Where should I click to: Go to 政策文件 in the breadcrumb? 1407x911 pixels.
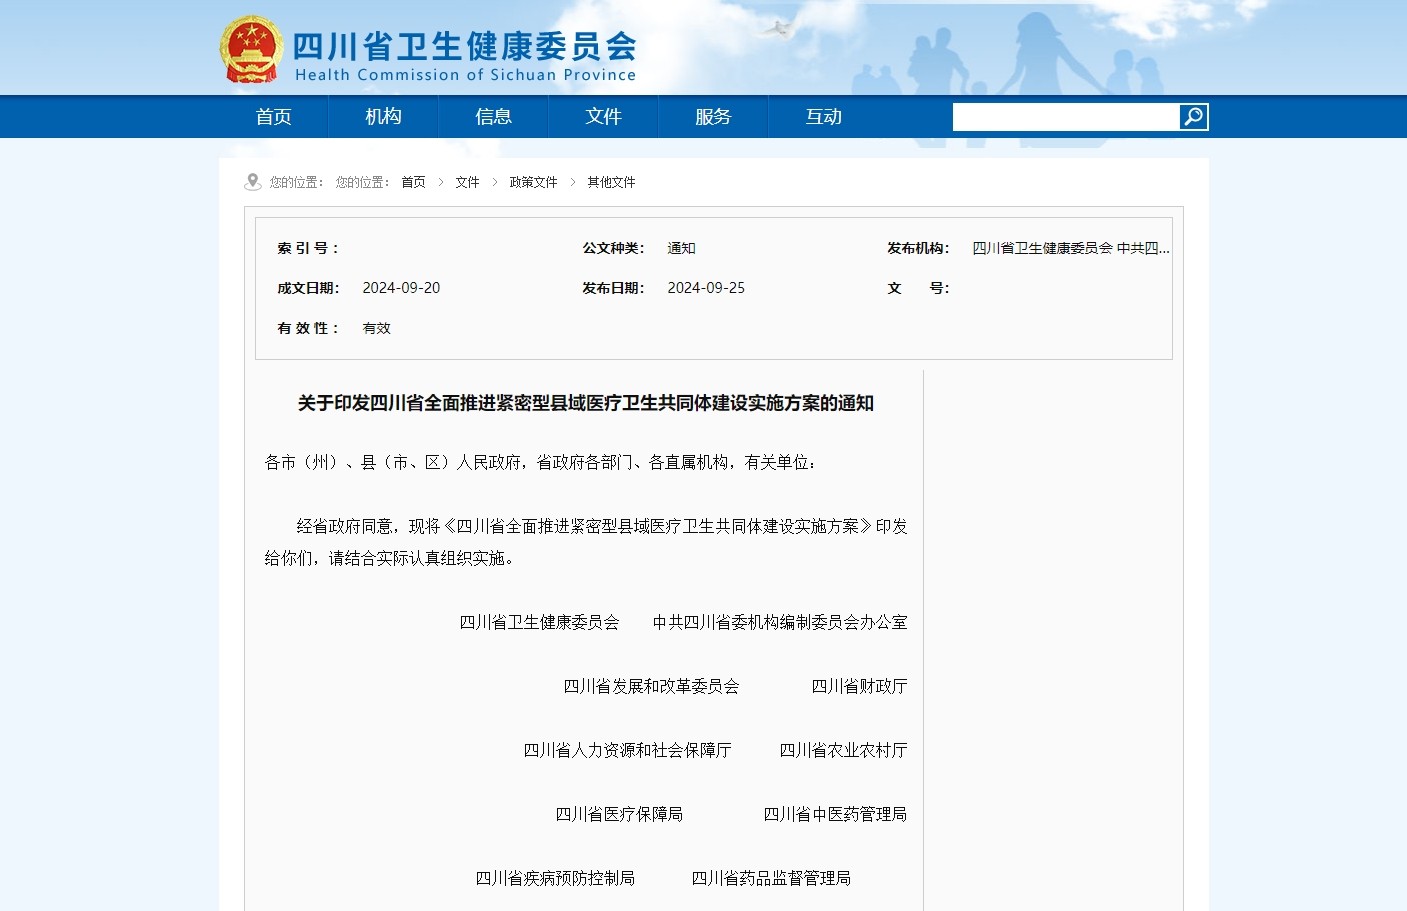[534, 182]
